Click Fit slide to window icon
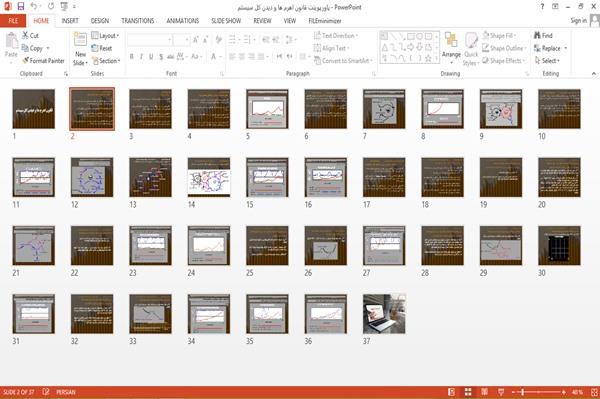600x399 pixels. [x=594, y=392]
